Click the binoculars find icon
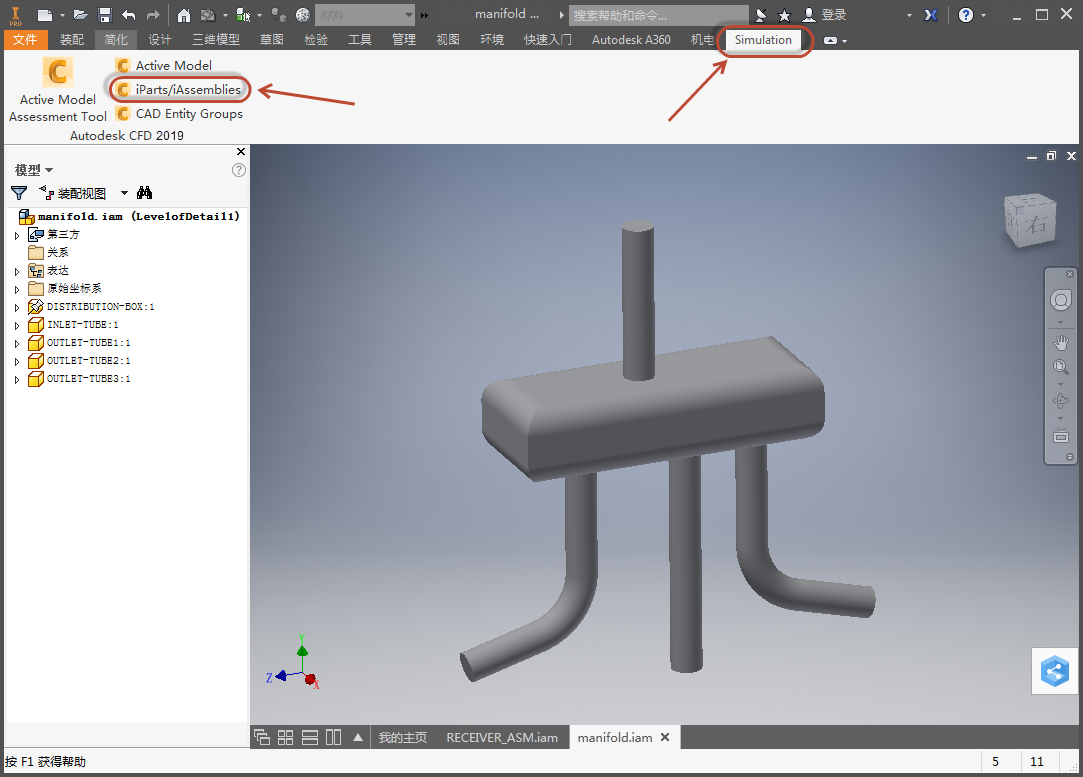Screen dimensions: 1083x777 point(144,193)
